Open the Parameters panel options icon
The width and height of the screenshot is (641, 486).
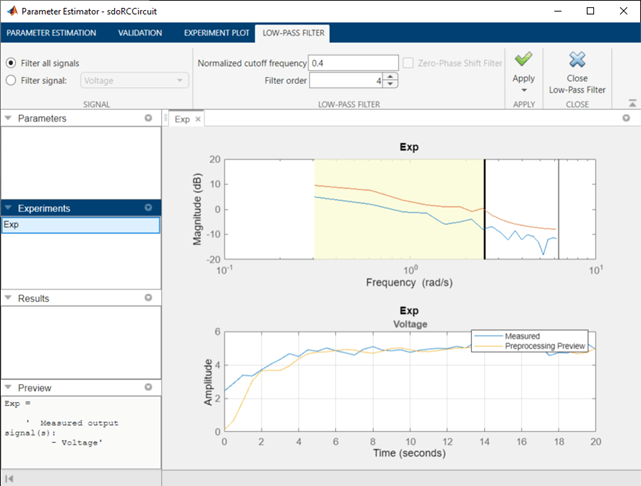tap(149, 118)
